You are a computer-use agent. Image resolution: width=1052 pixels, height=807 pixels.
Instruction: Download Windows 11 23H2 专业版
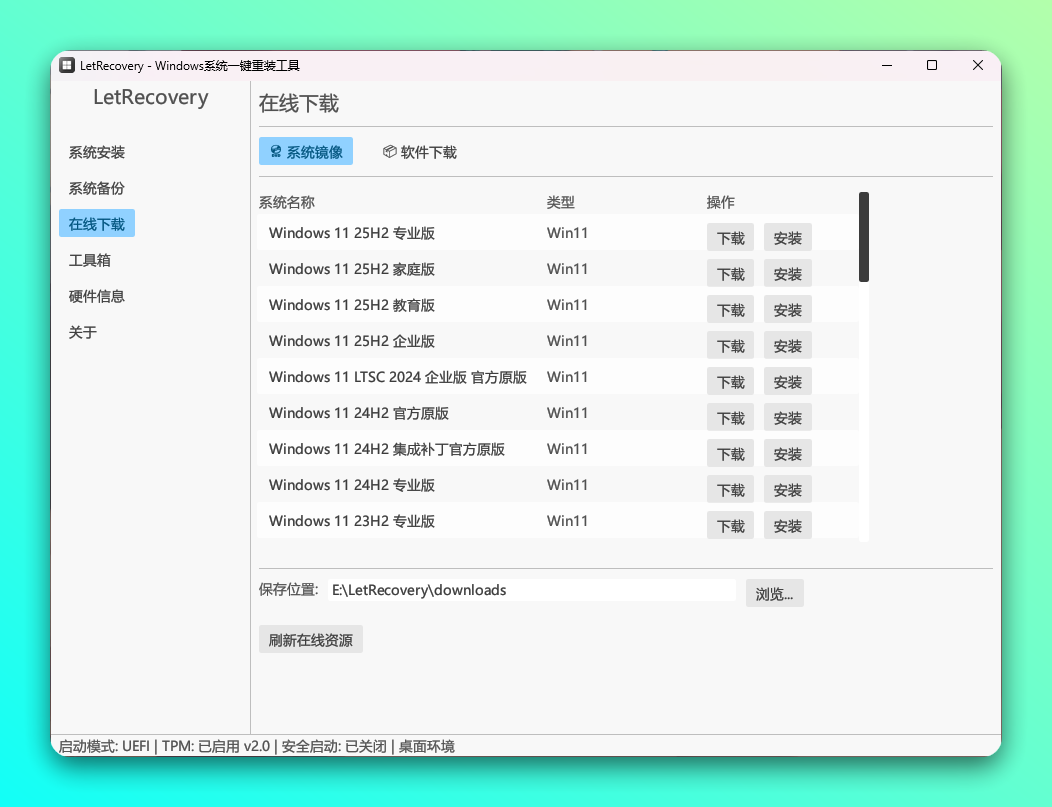(x=730, y=525)
